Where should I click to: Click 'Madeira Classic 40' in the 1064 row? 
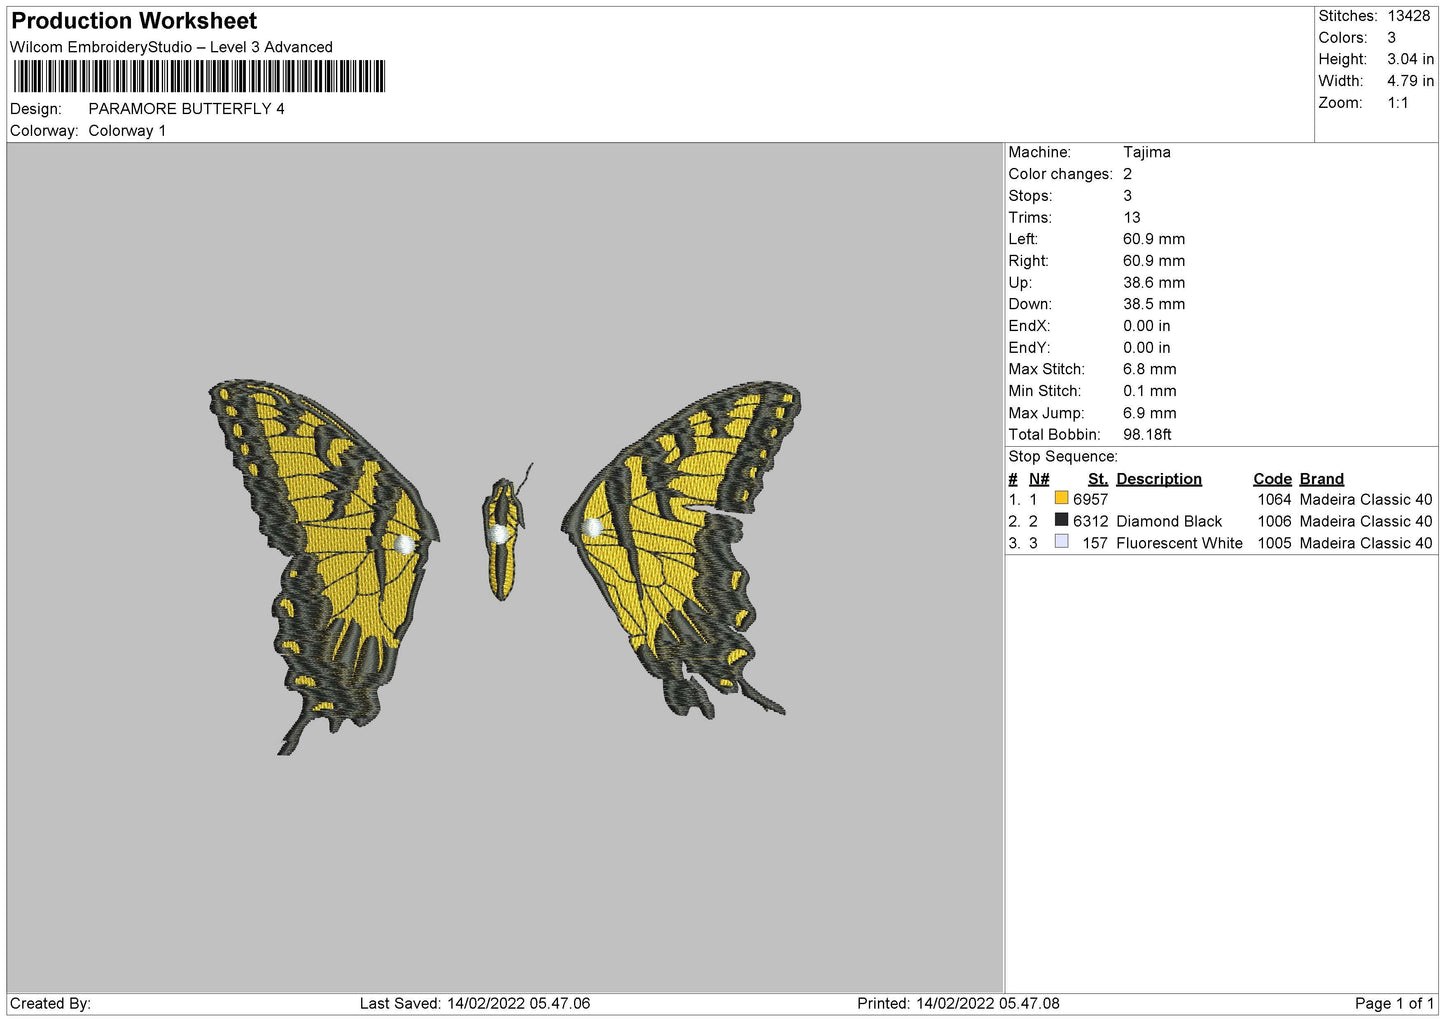click(1366, 499)
